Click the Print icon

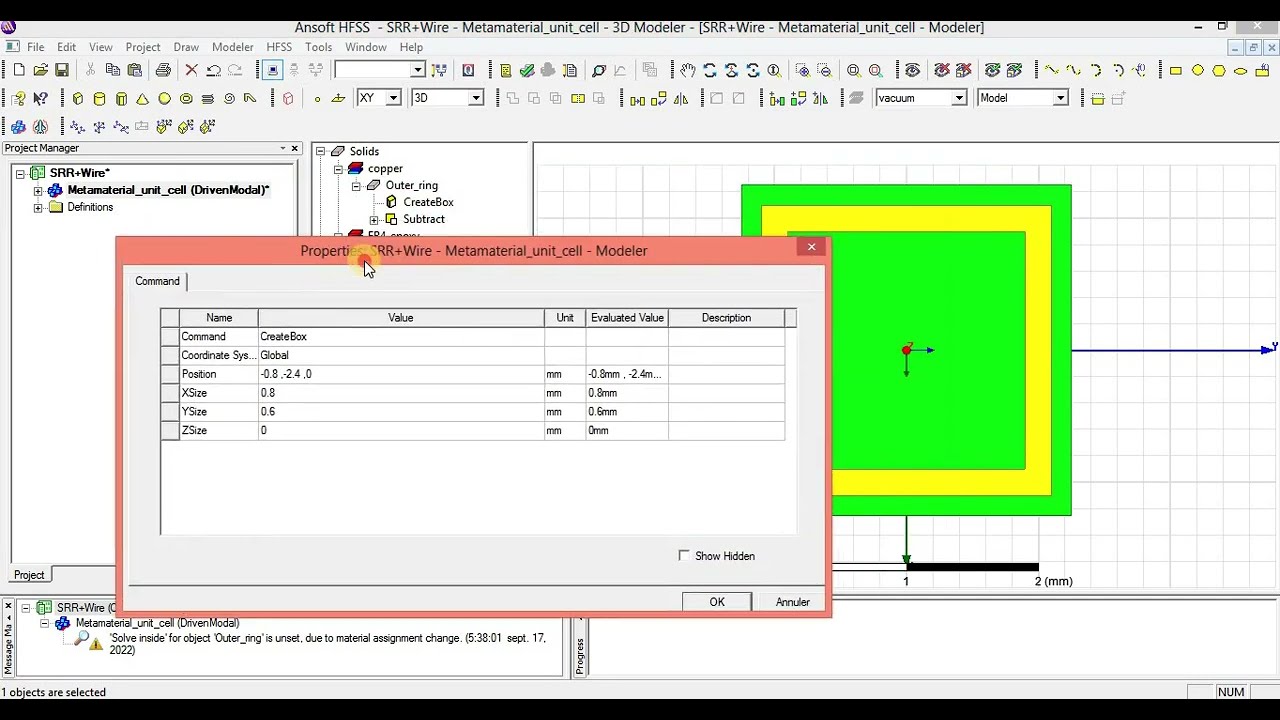(163, 70)
